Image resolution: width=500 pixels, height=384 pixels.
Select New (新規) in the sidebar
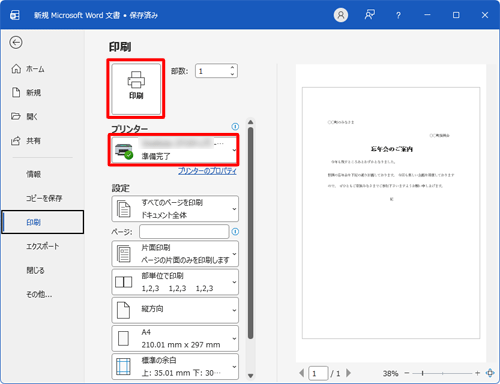tap(26, 92)
